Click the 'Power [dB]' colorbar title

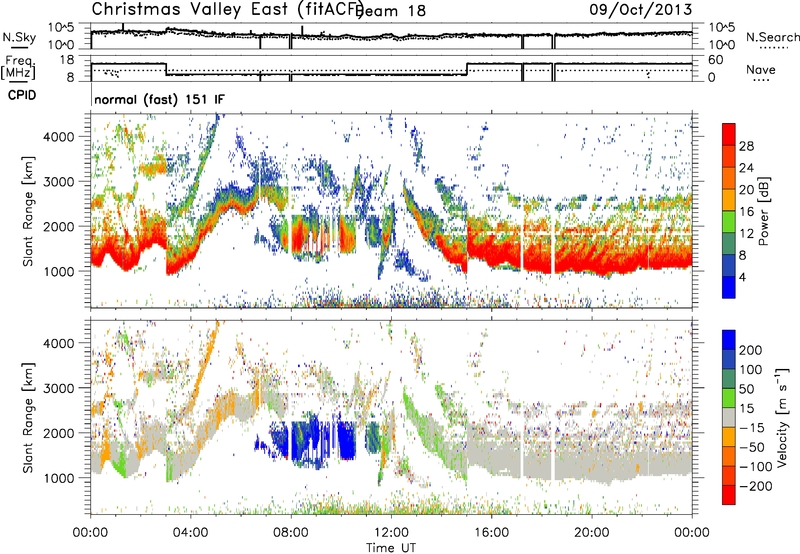[763, 211]
